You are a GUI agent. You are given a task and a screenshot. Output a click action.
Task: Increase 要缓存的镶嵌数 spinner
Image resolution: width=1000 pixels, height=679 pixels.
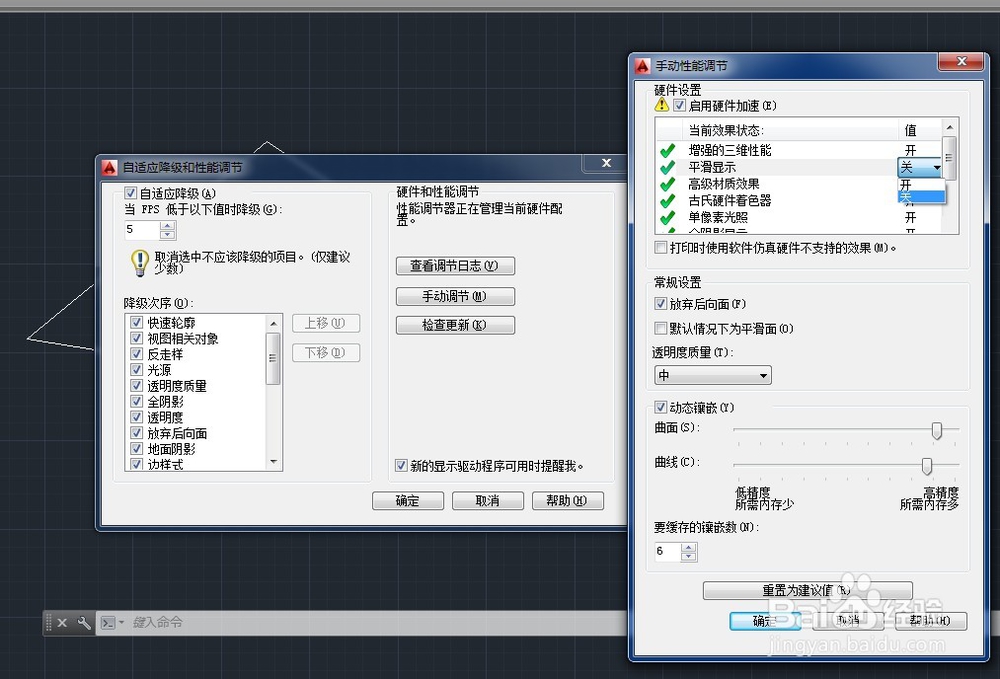[689, 547]
